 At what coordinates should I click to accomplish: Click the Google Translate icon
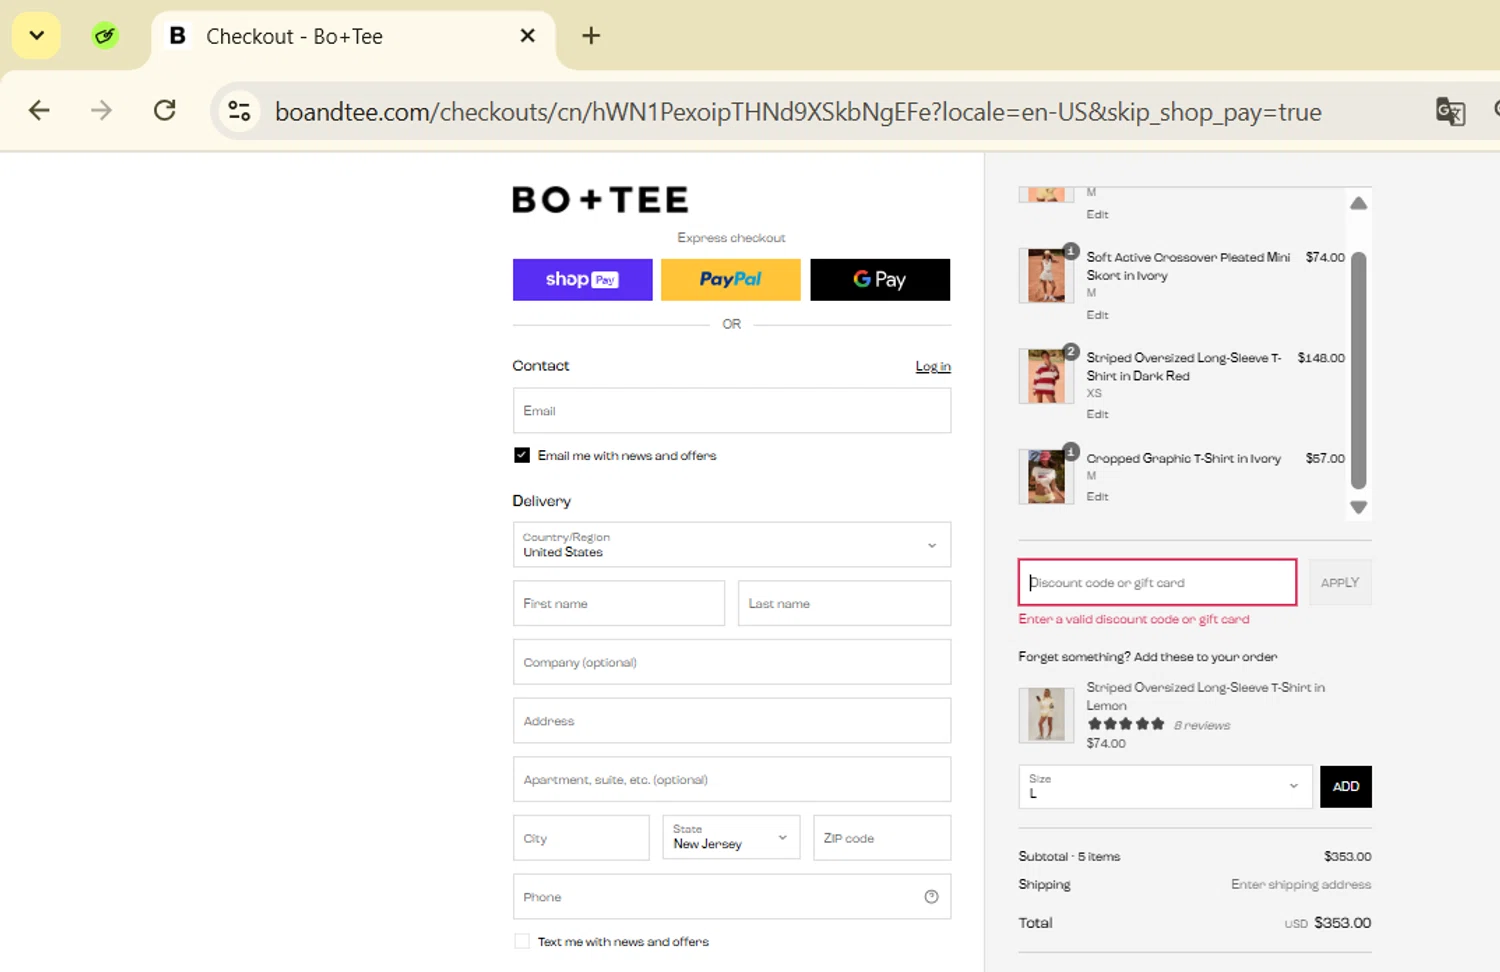point(1449,111)
